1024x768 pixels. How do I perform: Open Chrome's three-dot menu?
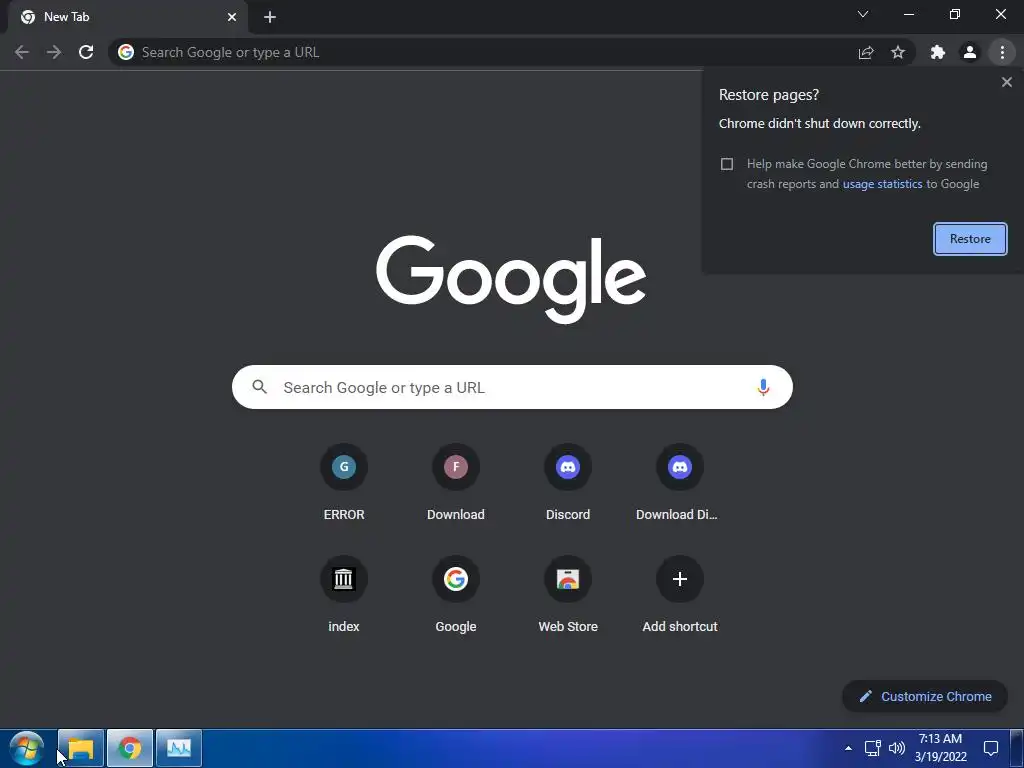[x=1002, y=52]
